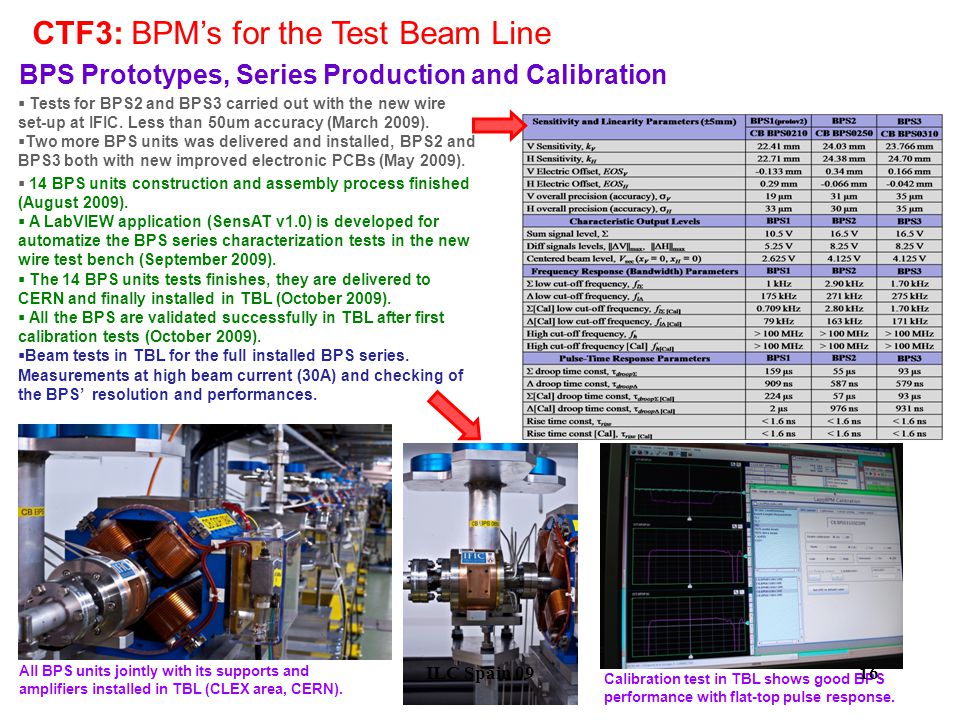Select the "V Sensitivity" row label

tap(561, 146)
